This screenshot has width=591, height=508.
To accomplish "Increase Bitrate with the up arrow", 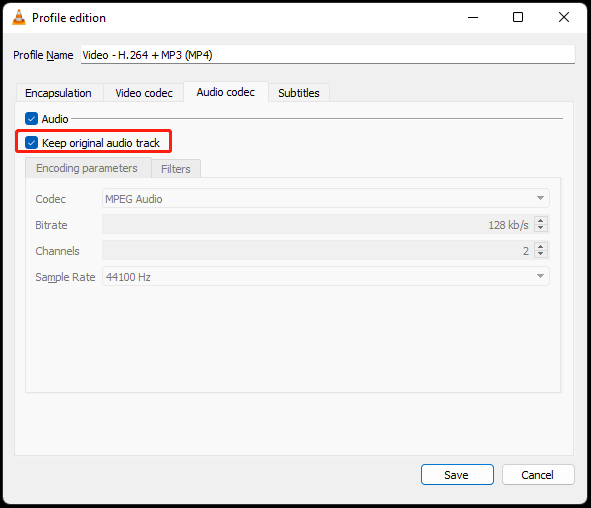I will [x=541, y=220].
